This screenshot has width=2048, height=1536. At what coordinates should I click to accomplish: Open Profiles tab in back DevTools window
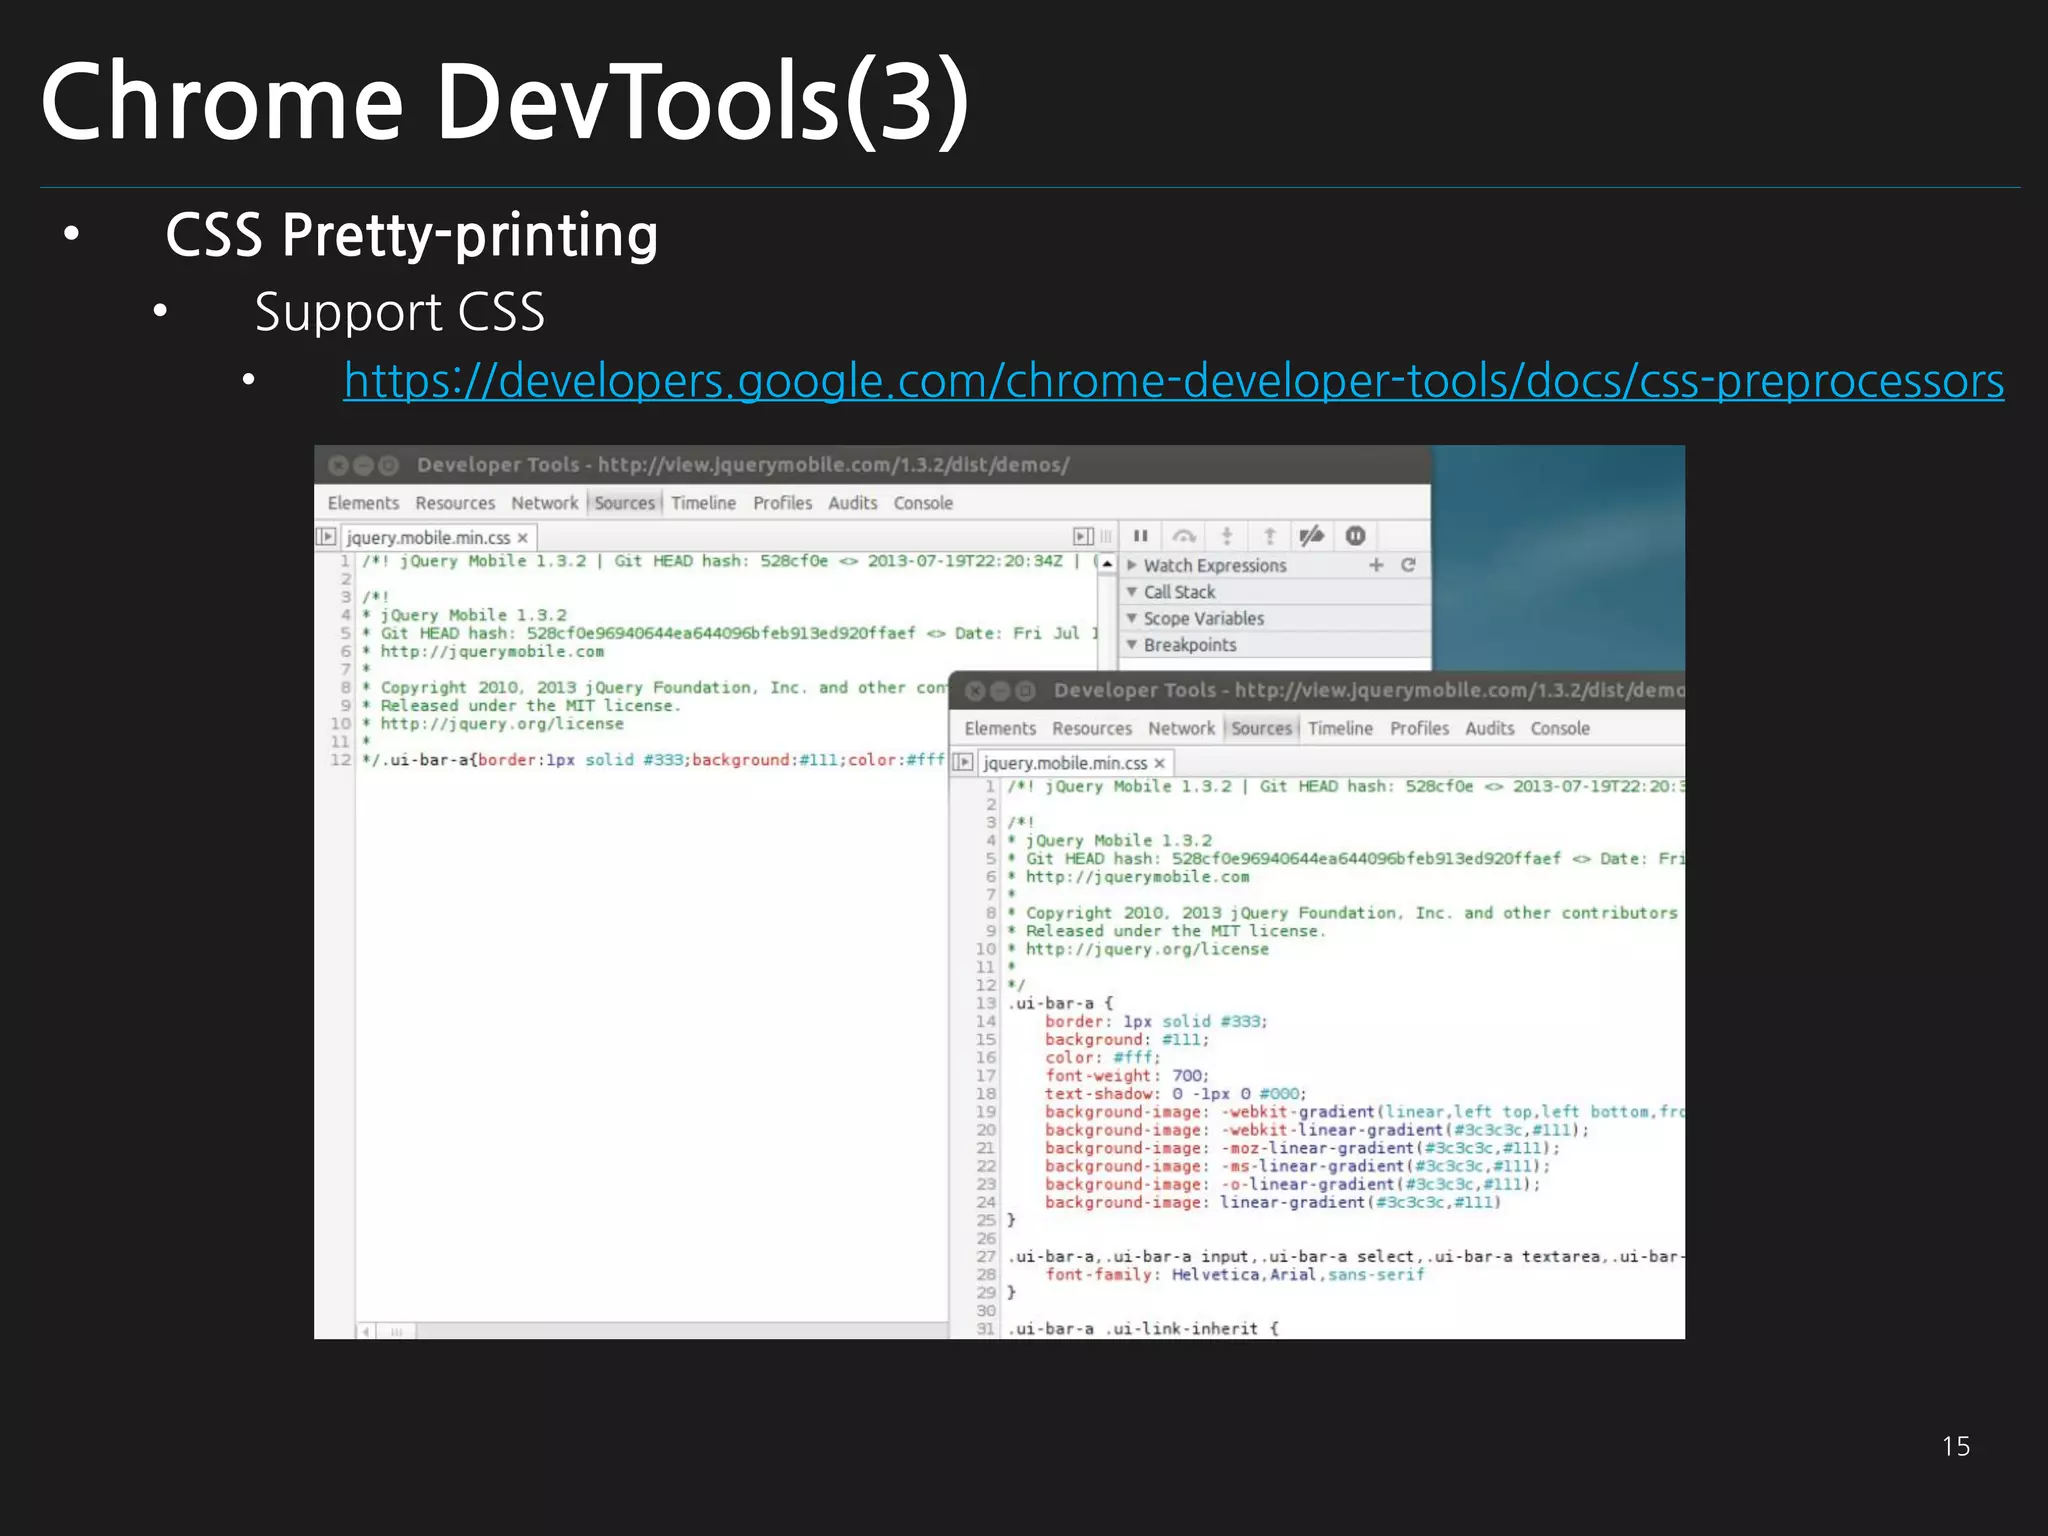(782, 503)
